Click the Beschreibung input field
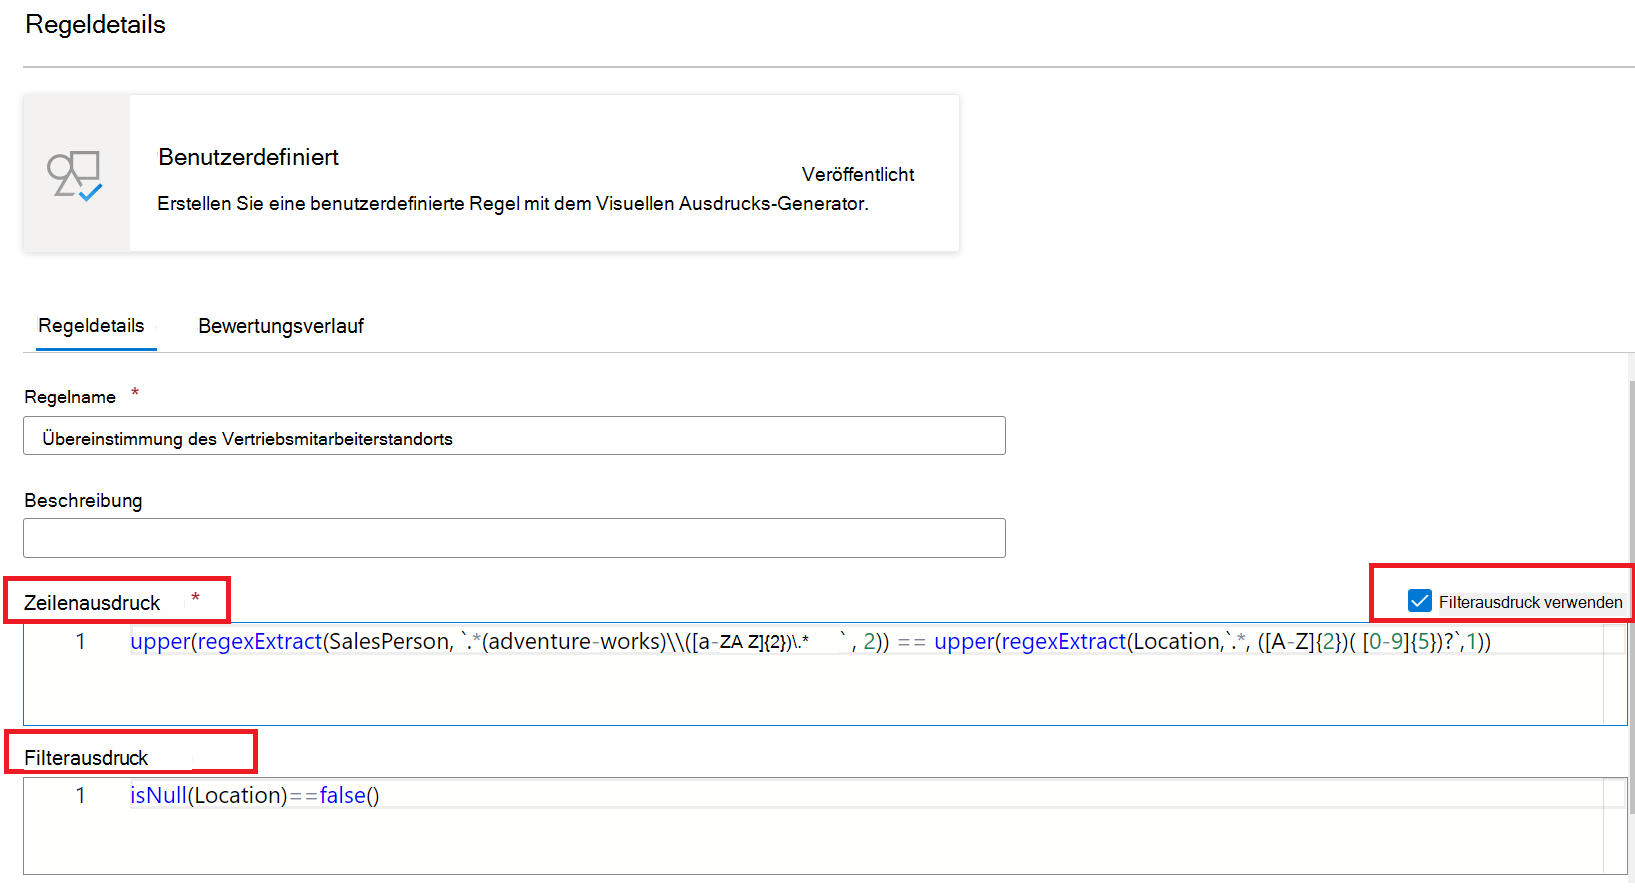The image size is (1635, 894). coord(514,538)
